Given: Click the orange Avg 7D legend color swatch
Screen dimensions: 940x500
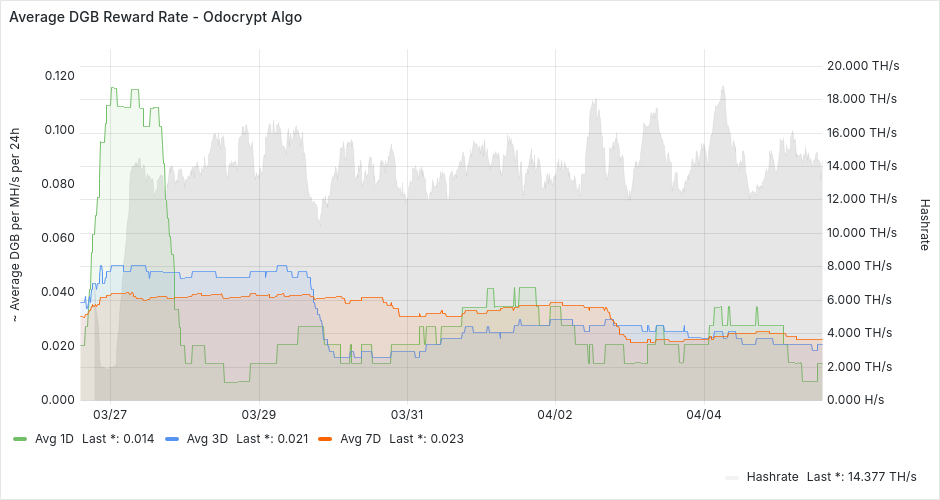Looking at the screenshot, I should [324, 439].
